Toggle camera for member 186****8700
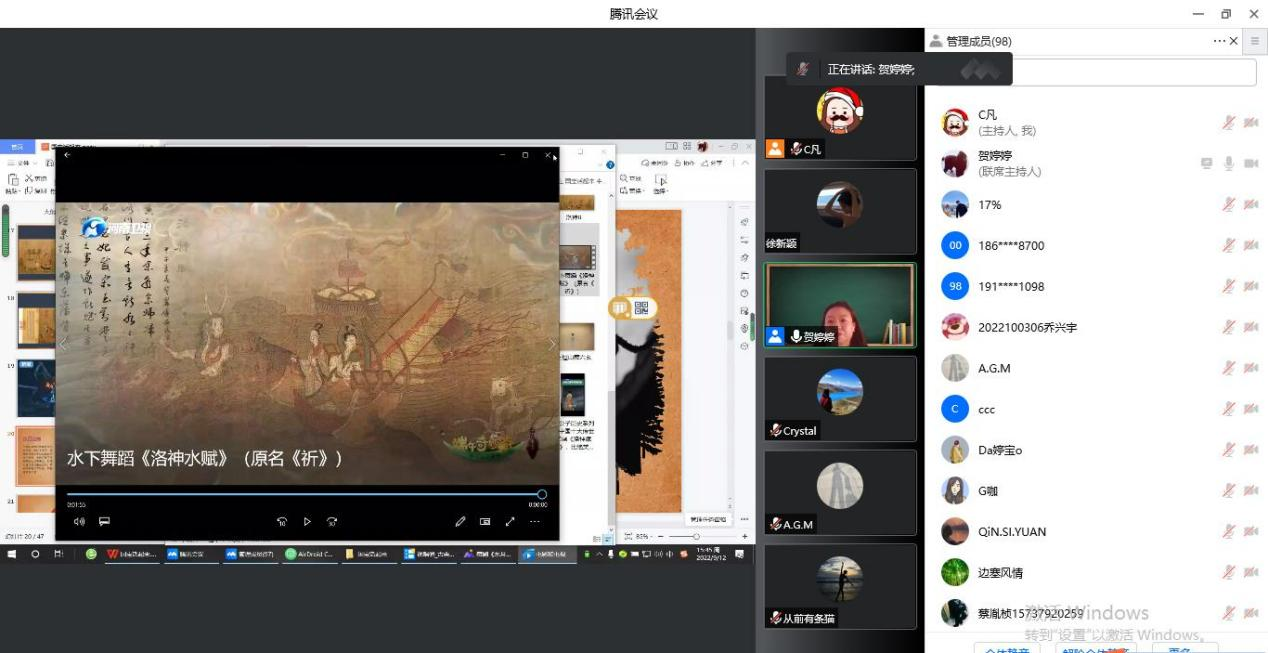The height and width of the screenshot is (653, 1268). point(1251,245)
